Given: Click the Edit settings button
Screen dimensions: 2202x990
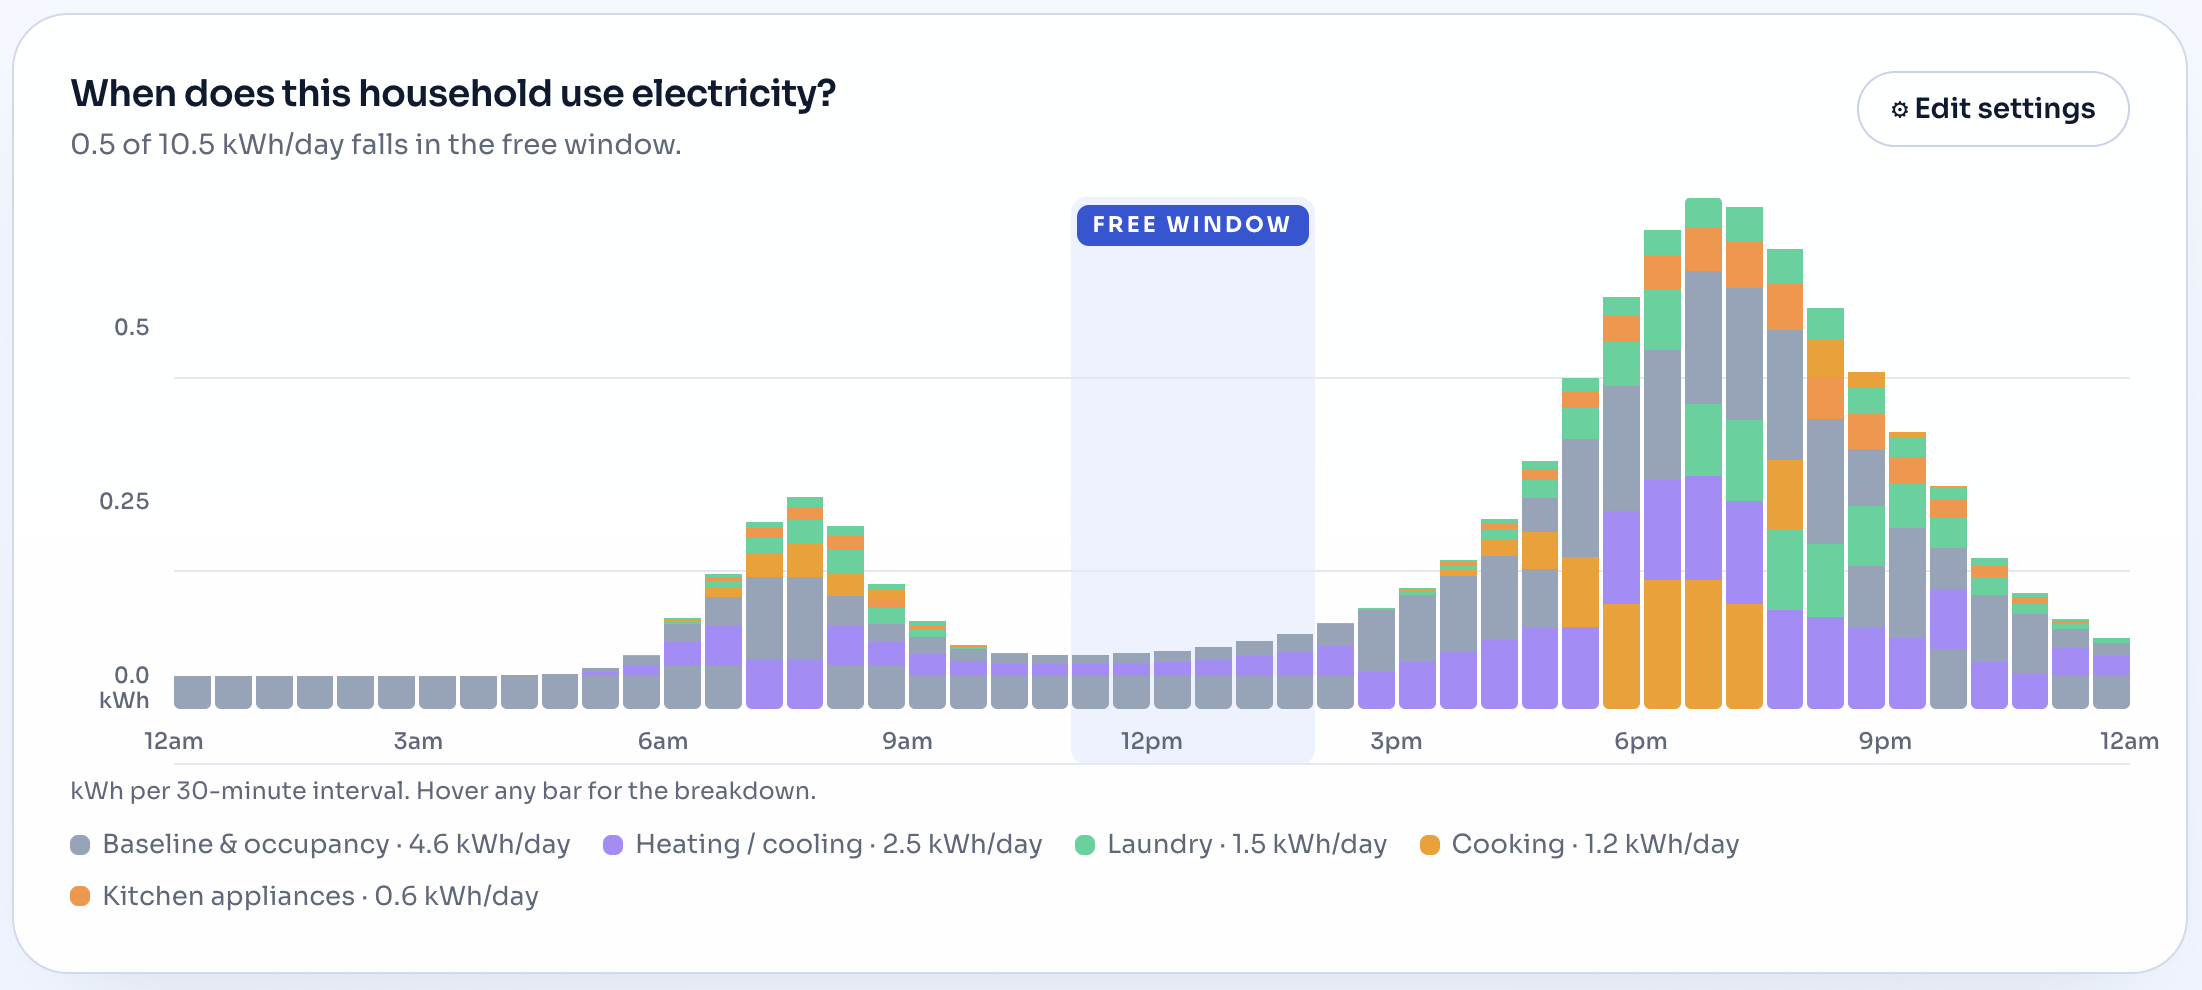Looking at the screenshot, I should (x=1992, y=109).
